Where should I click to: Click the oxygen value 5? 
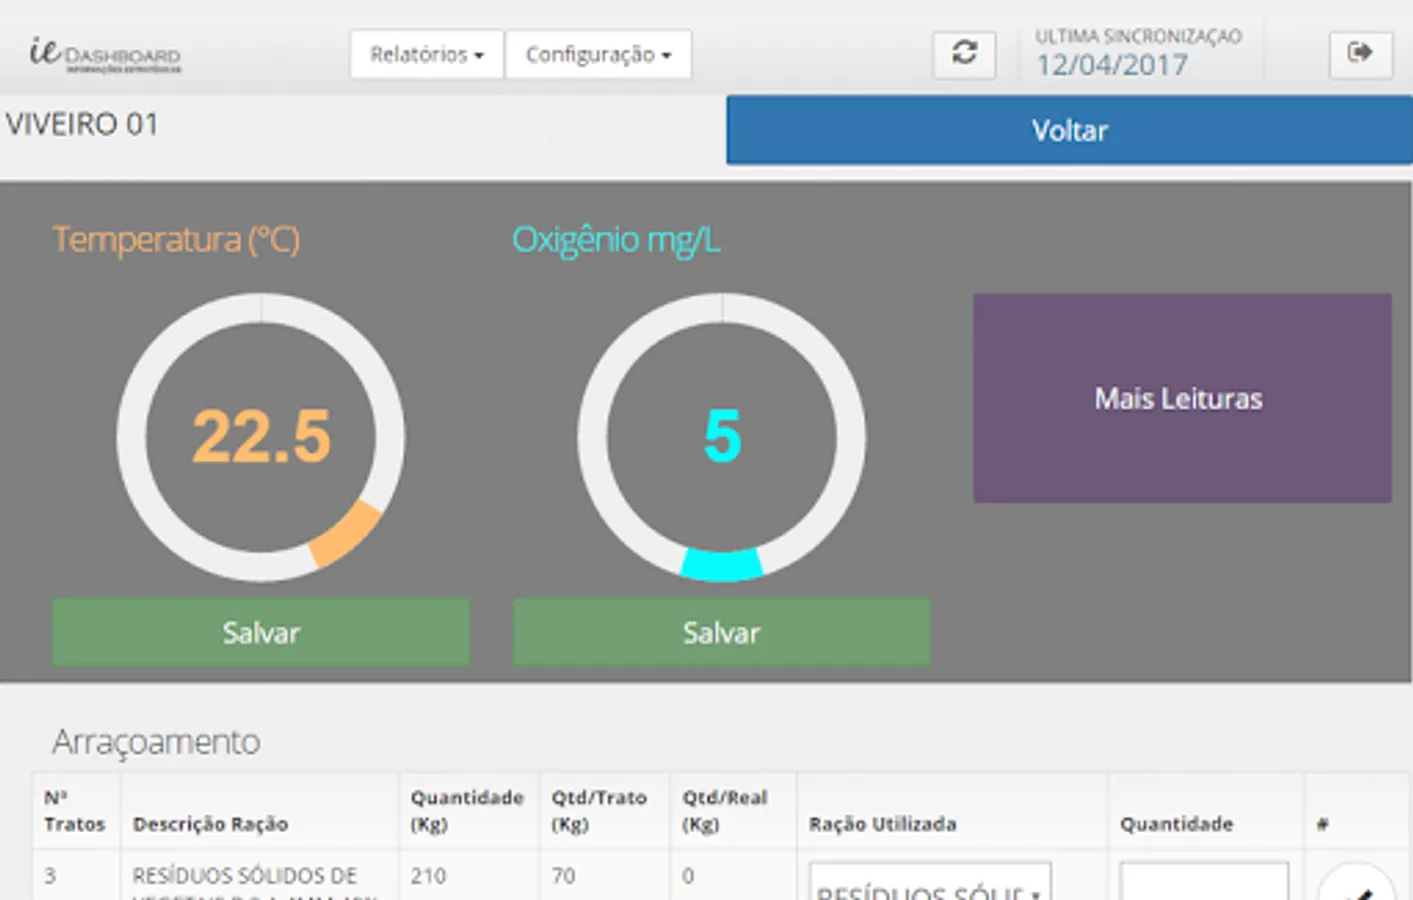pyautogui.click(x=722, y=437)
